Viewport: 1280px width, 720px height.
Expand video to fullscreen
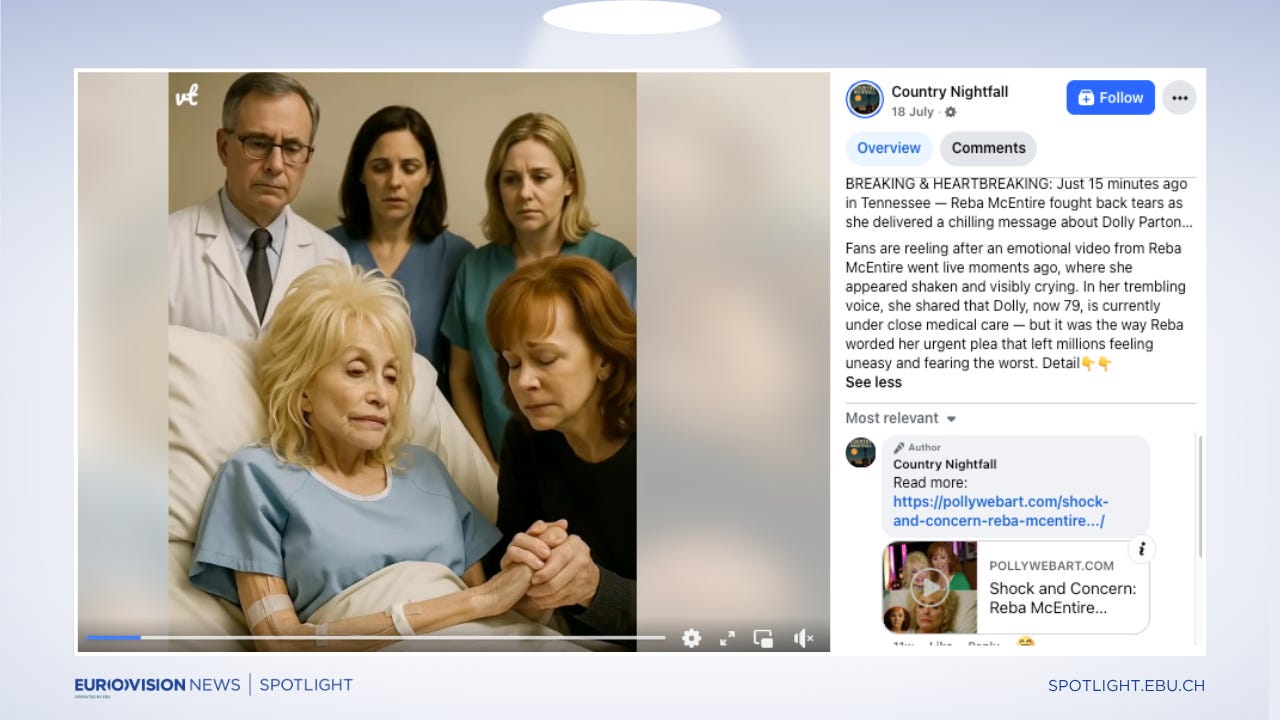728,638
